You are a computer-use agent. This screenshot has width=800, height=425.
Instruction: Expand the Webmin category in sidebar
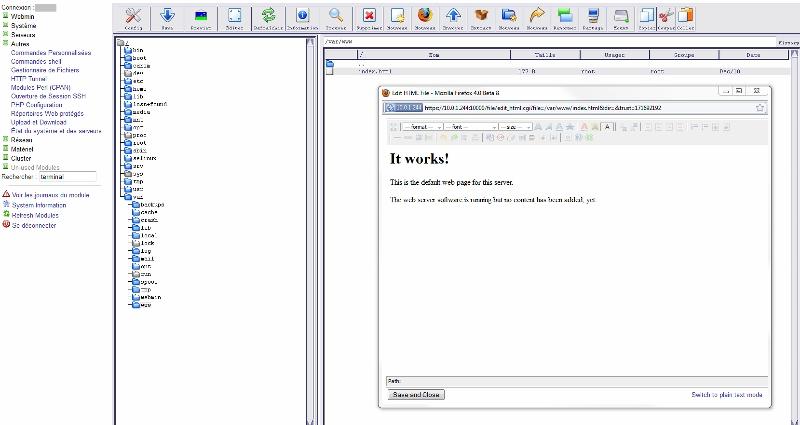(x=22, y=16)
